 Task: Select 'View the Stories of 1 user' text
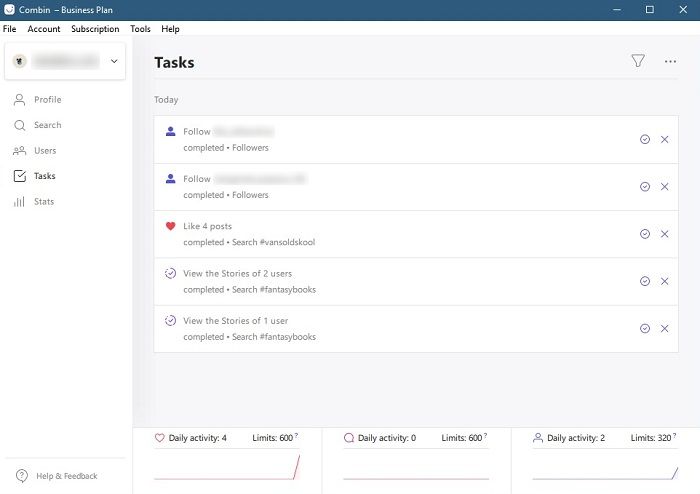point(236,321)
